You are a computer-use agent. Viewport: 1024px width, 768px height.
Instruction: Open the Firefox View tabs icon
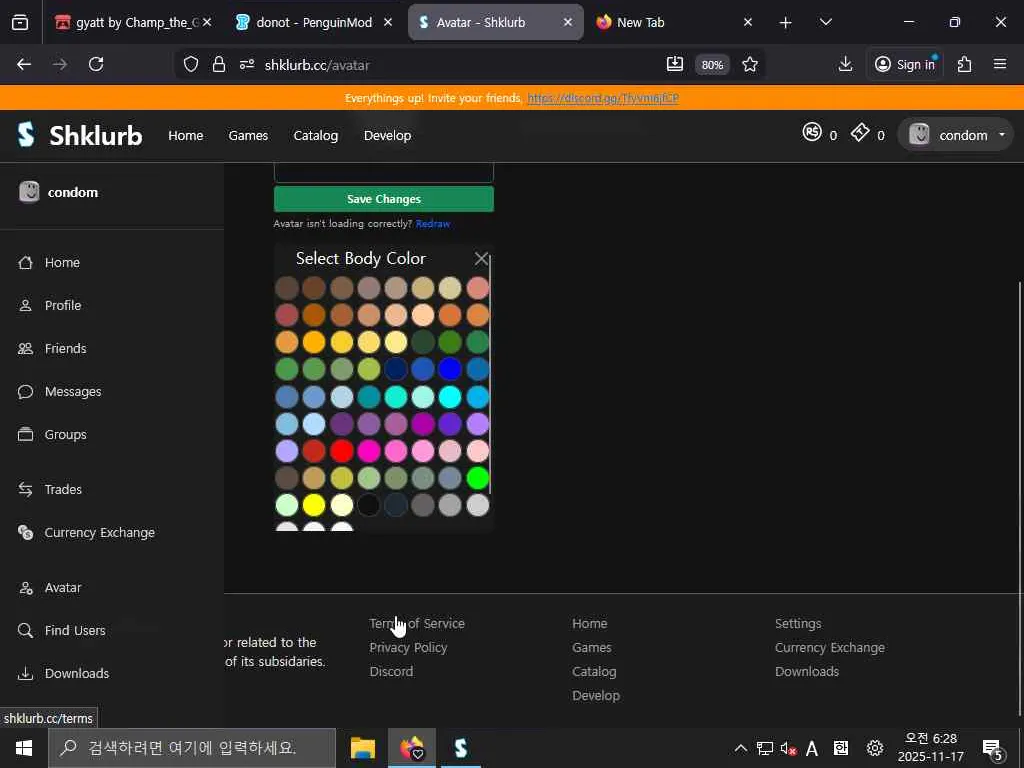(20, 22)
